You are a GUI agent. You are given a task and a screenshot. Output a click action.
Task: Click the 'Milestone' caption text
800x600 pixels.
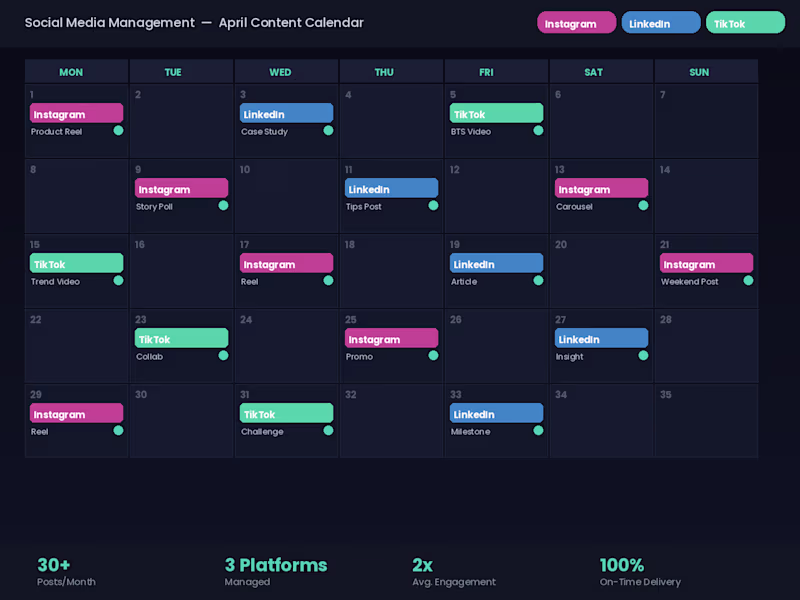(470, 432)
